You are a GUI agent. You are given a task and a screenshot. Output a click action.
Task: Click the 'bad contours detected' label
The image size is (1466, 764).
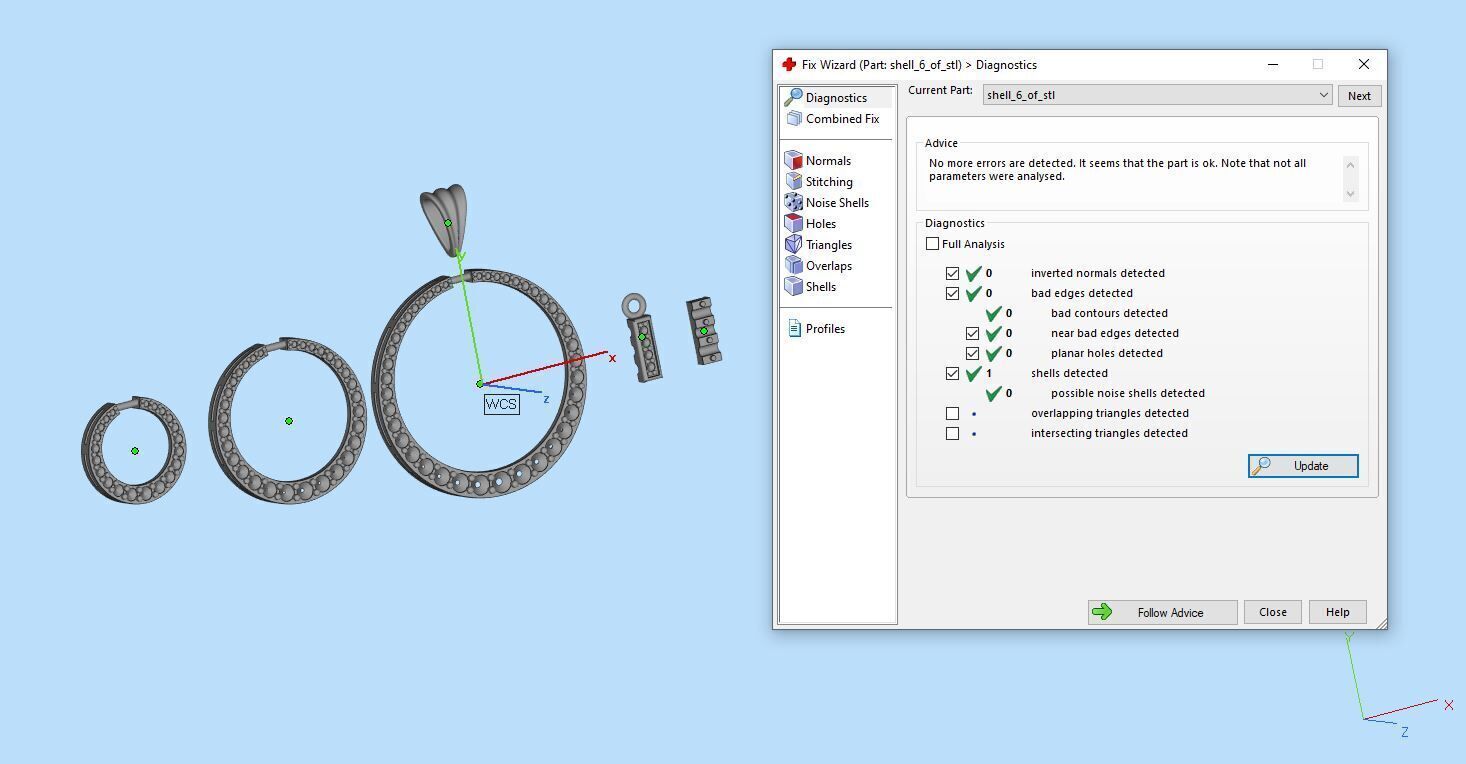click(1109, 313)
